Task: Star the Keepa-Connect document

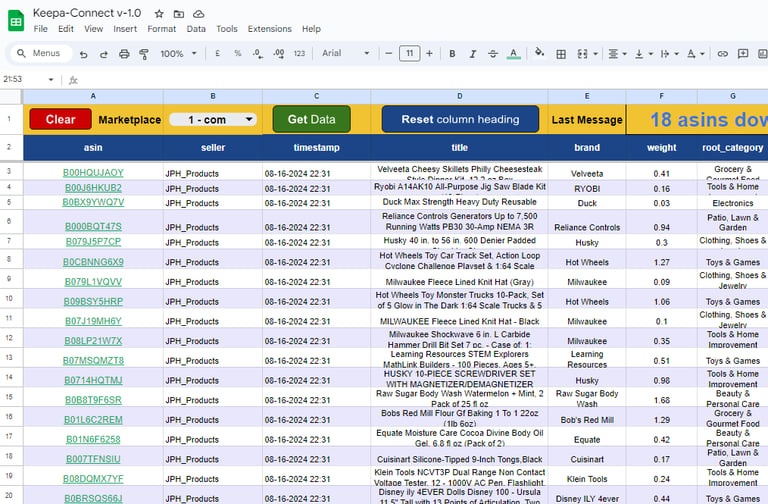Action: tap(158, 13)
